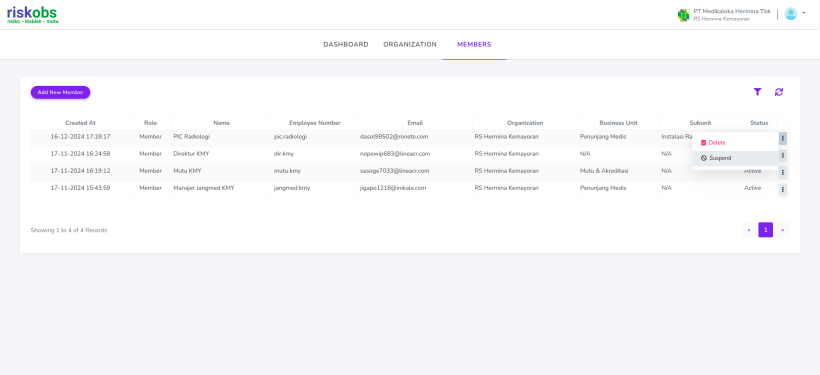Open kebab menu for PIC Radiologi row
Screen dimensions: 820x375
(x=782, y=139)
